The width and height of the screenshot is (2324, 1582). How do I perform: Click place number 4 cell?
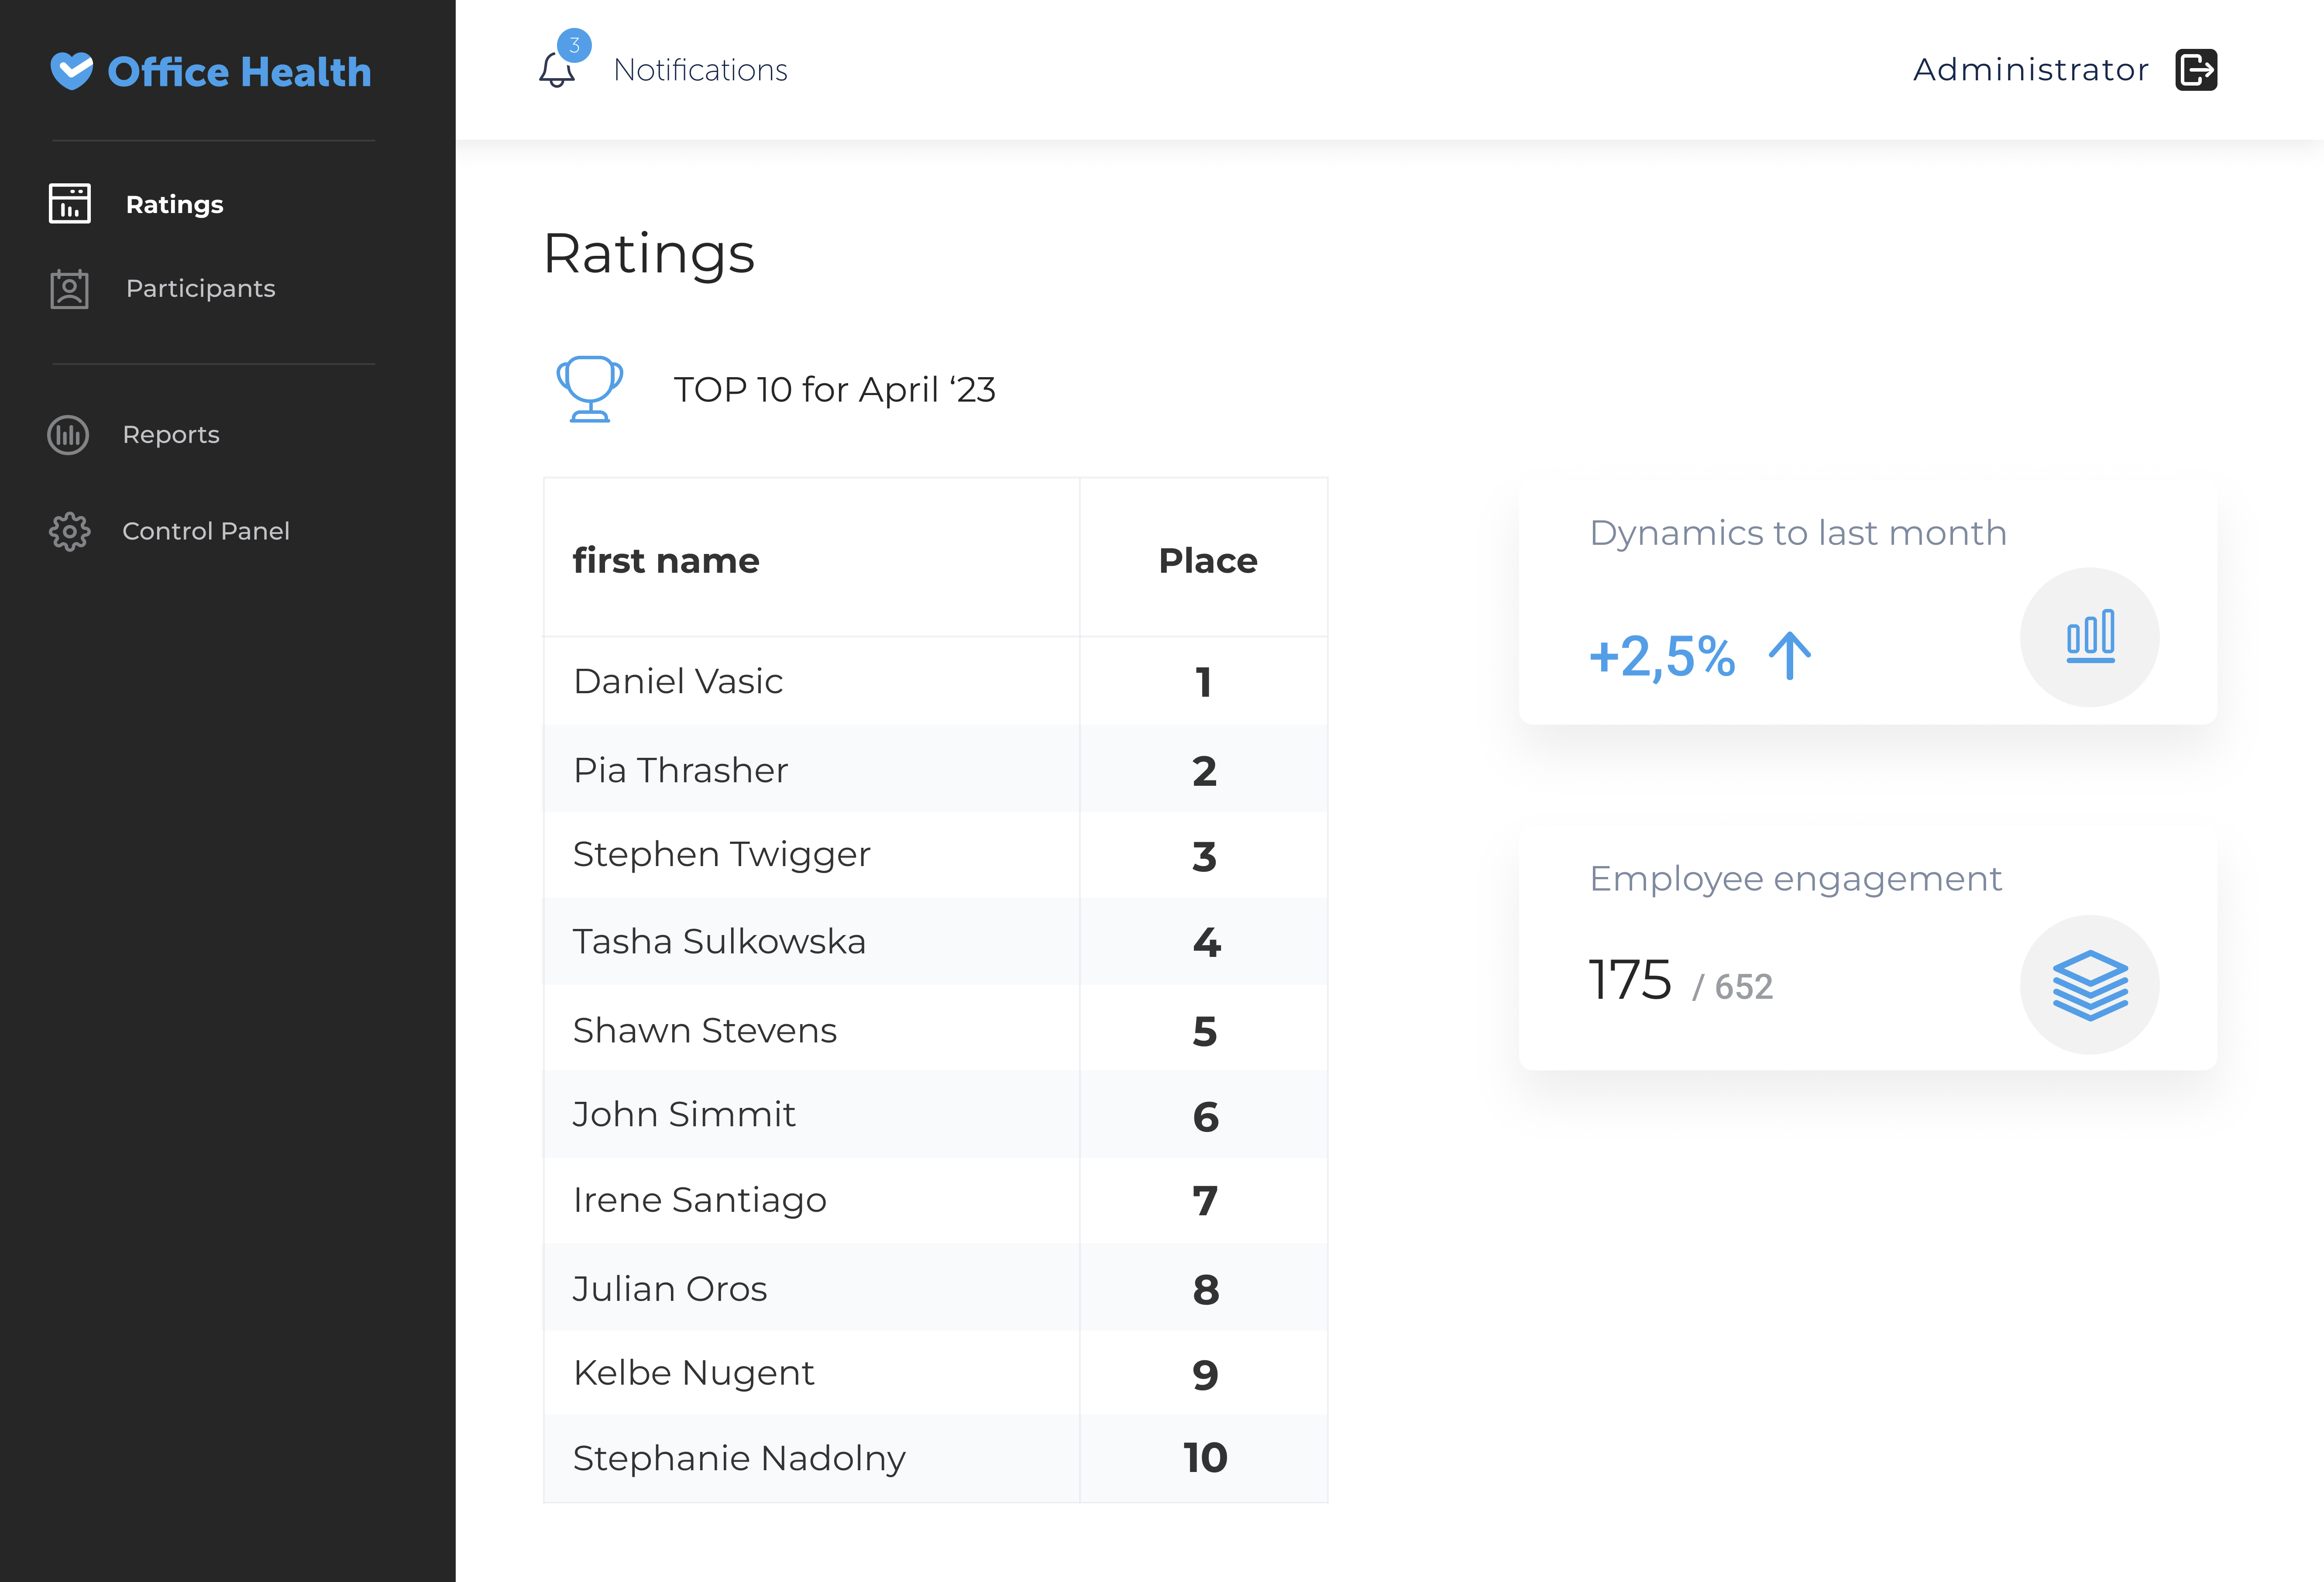[x=1204, y=942]
